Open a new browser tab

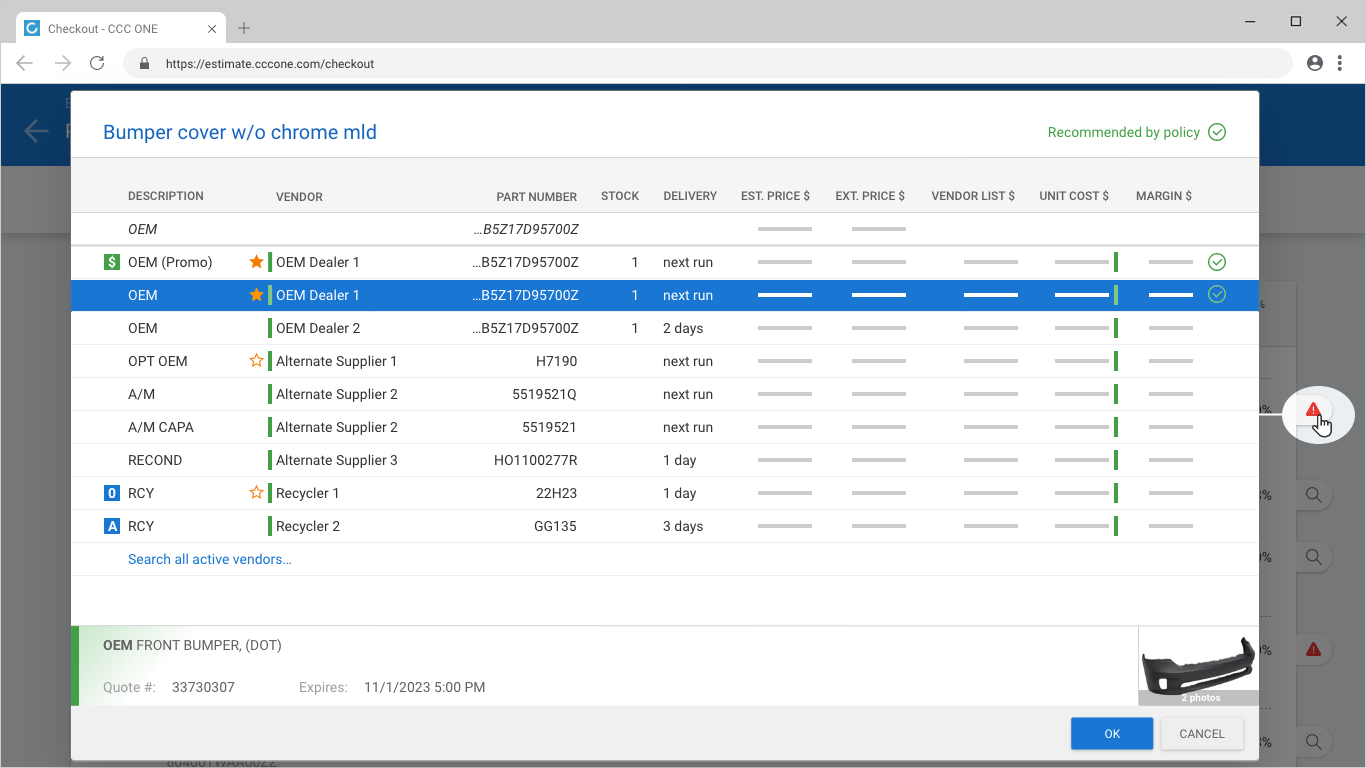point(244,28)
